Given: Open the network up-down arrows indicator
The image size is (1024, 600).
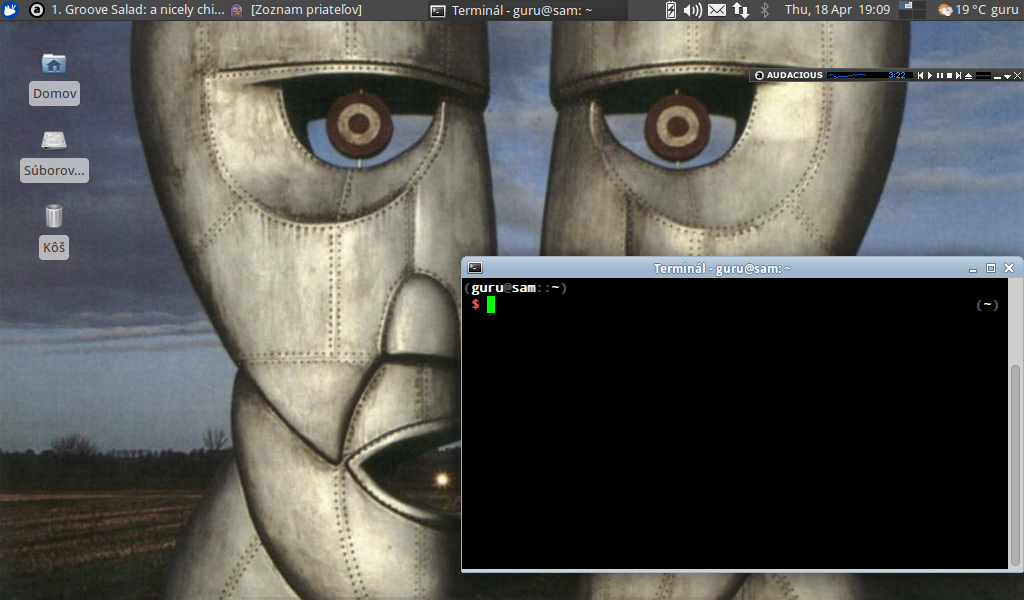Looking at the screenshot, I should click(x=741, y=10).
